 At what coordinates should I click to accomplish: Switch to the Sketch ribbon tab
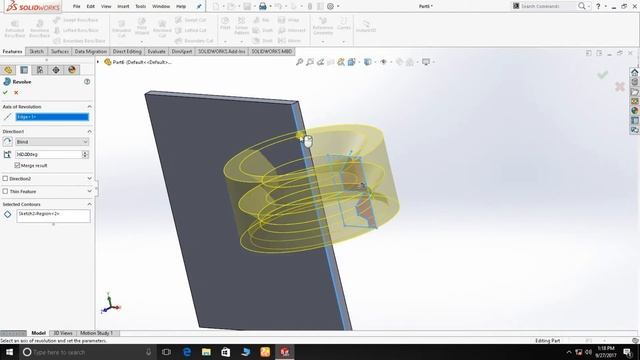(x=36, y=51)
